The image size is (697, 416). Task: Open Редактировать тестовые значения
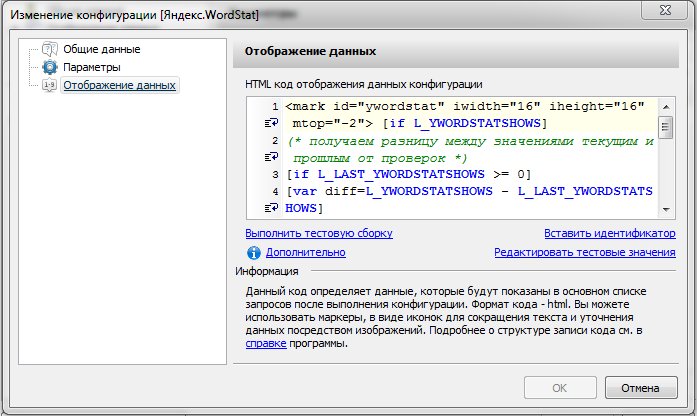[584, 253]
